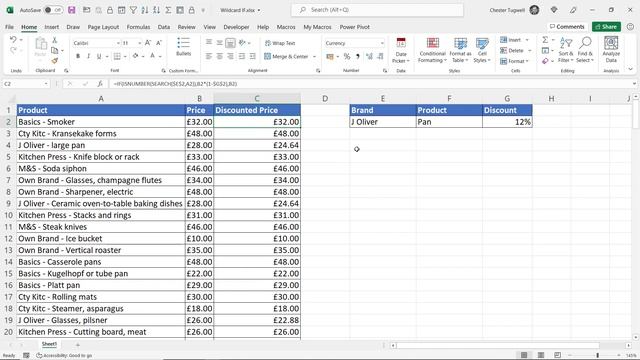Increase the font size

point(148,43)
